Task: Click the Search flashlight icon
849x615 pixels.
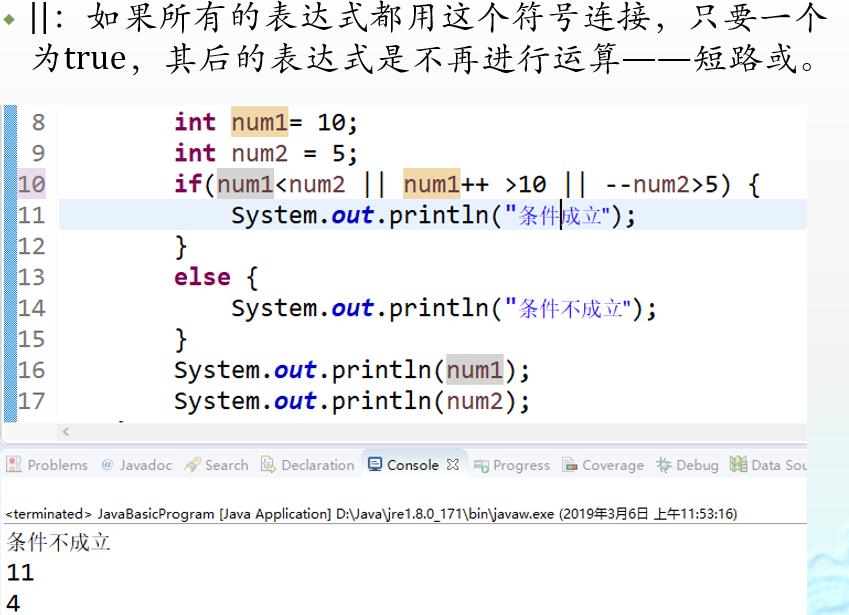Action: pyautogui.click(x=192, y=464)
